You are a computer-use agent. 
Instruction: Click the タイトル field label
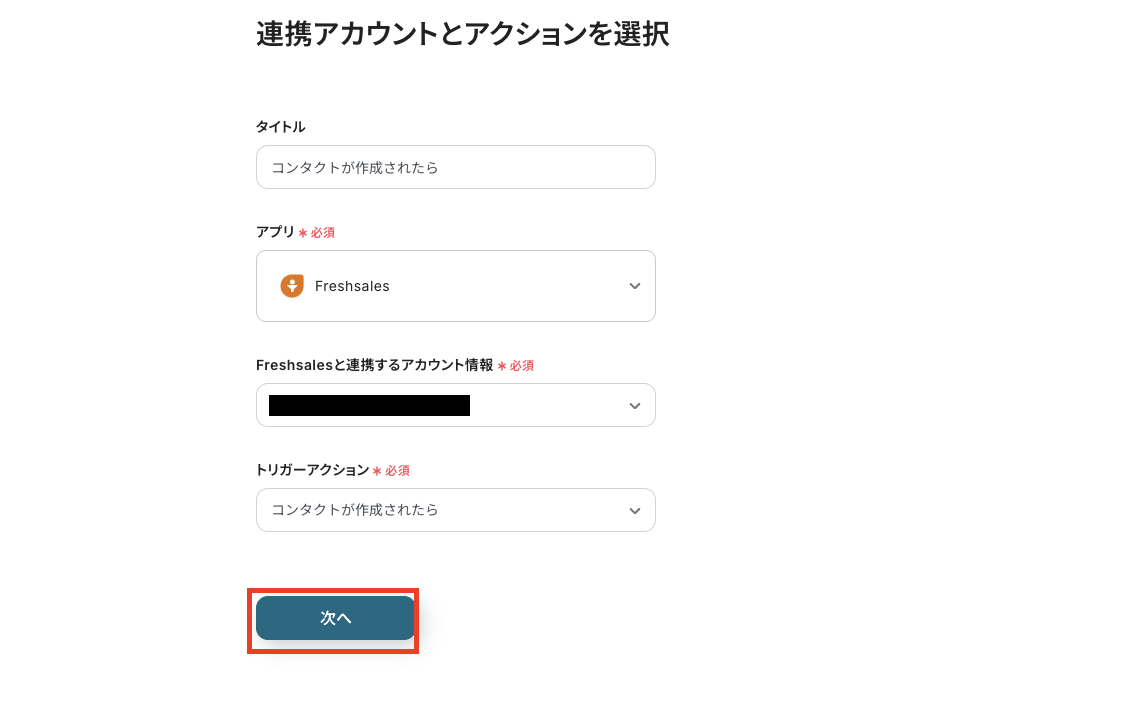tap(281, 127)
